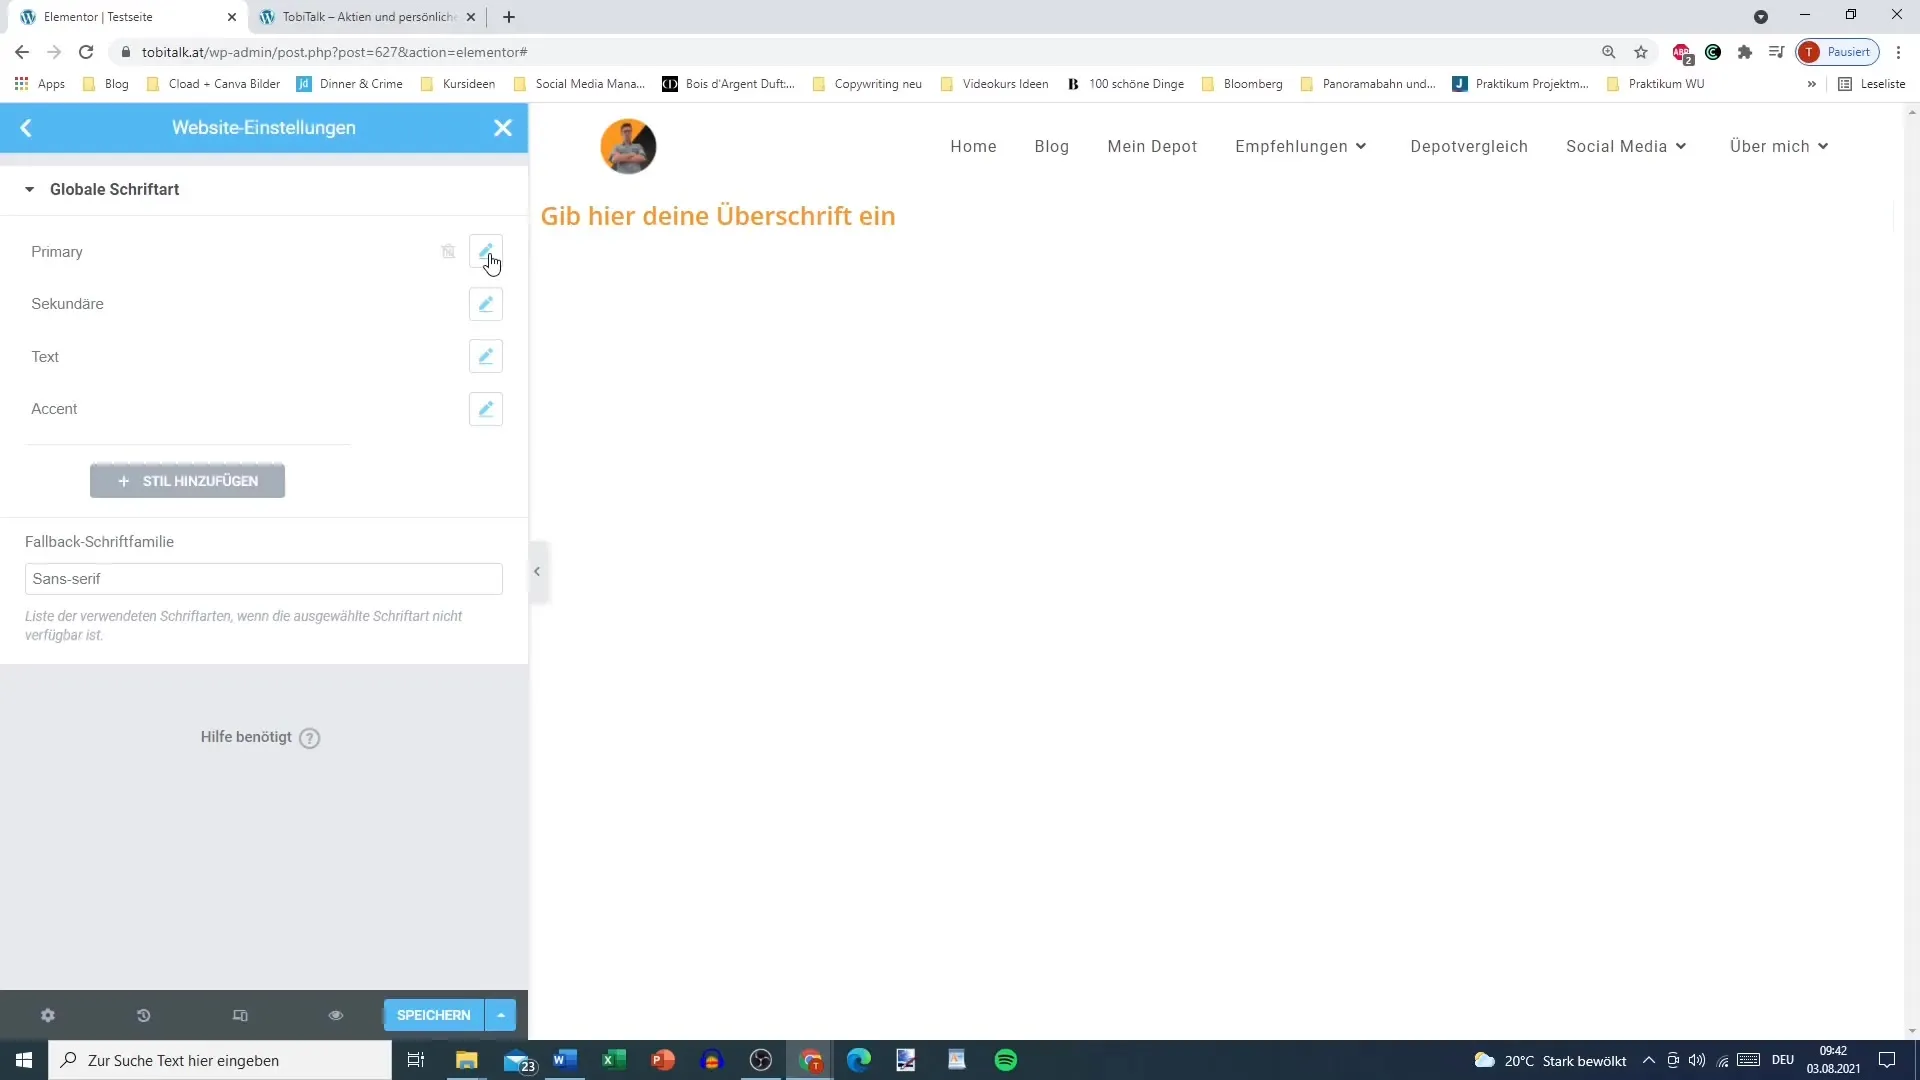Edit the Accent font style
Image resolution: width=1920 pixels, height=1080 pixels.
pos(485,409)
